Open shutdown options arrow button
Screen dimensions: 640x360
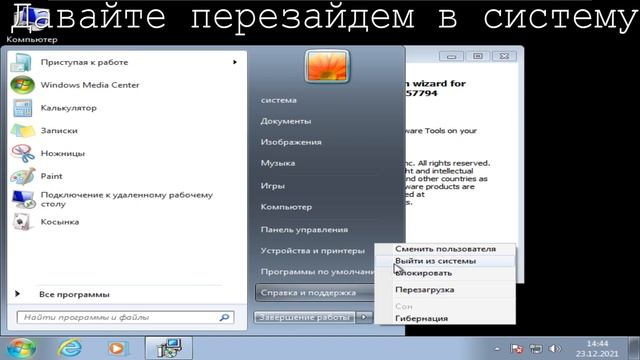coord(364,317)
